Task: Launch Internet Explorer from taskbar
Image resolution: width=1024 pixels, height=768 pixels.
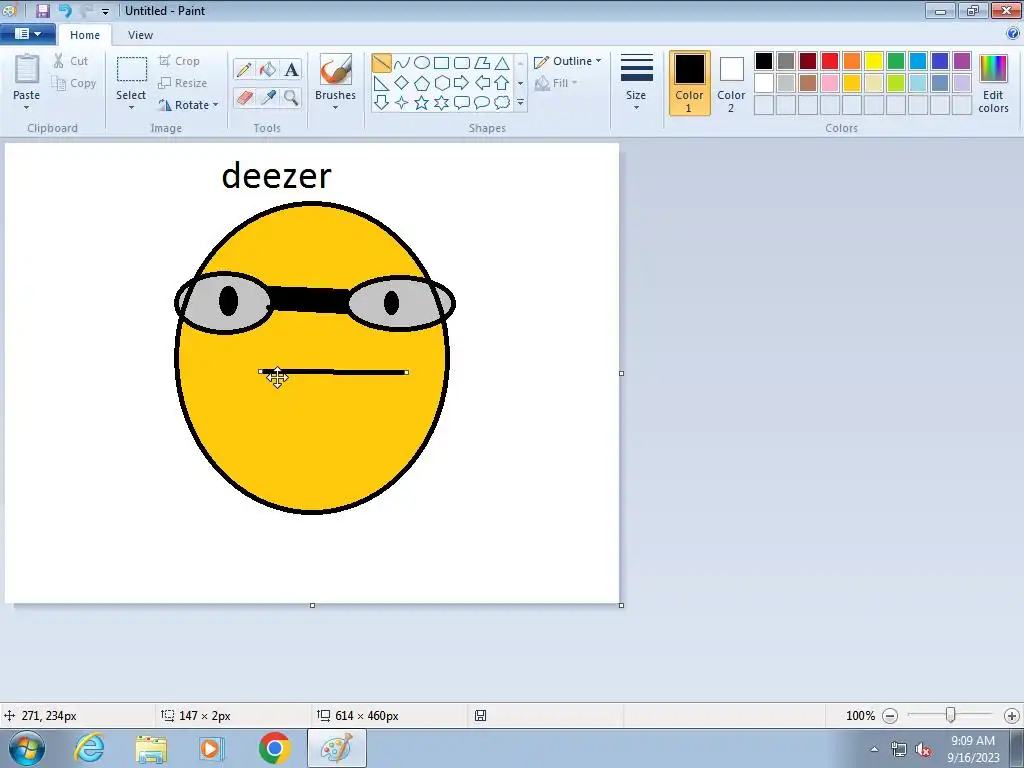Action: click(x=89, y=748)
